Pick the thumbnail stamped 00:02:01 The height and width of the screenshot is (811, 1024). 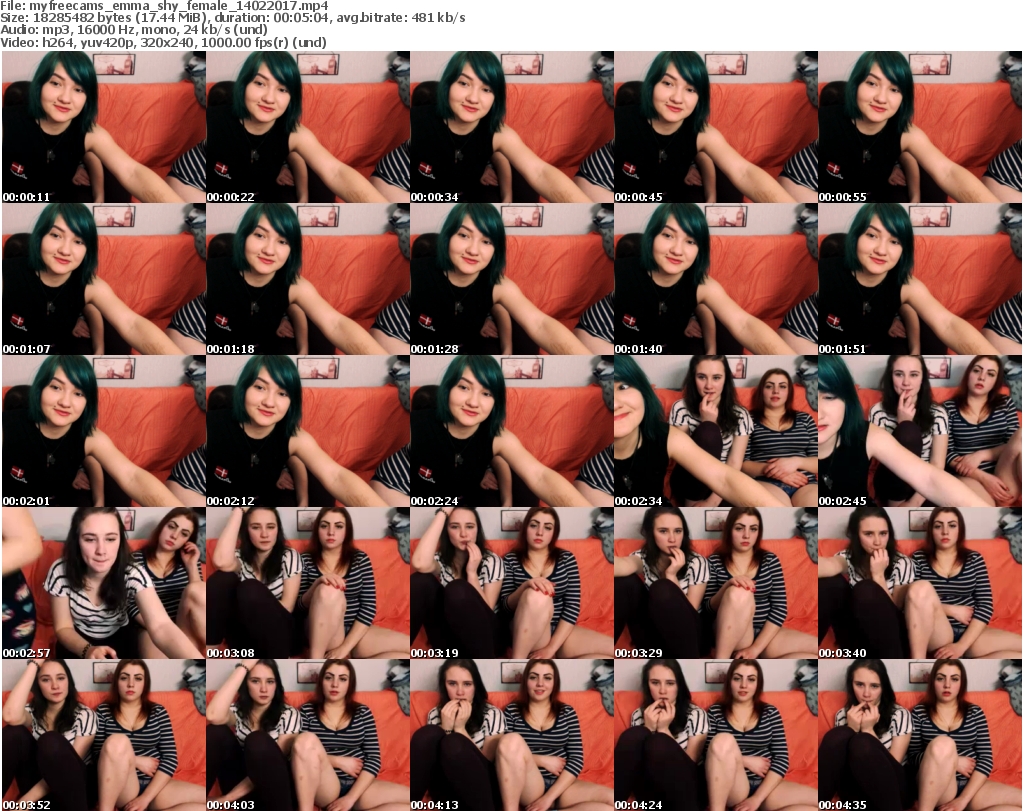tap(104, 431)
